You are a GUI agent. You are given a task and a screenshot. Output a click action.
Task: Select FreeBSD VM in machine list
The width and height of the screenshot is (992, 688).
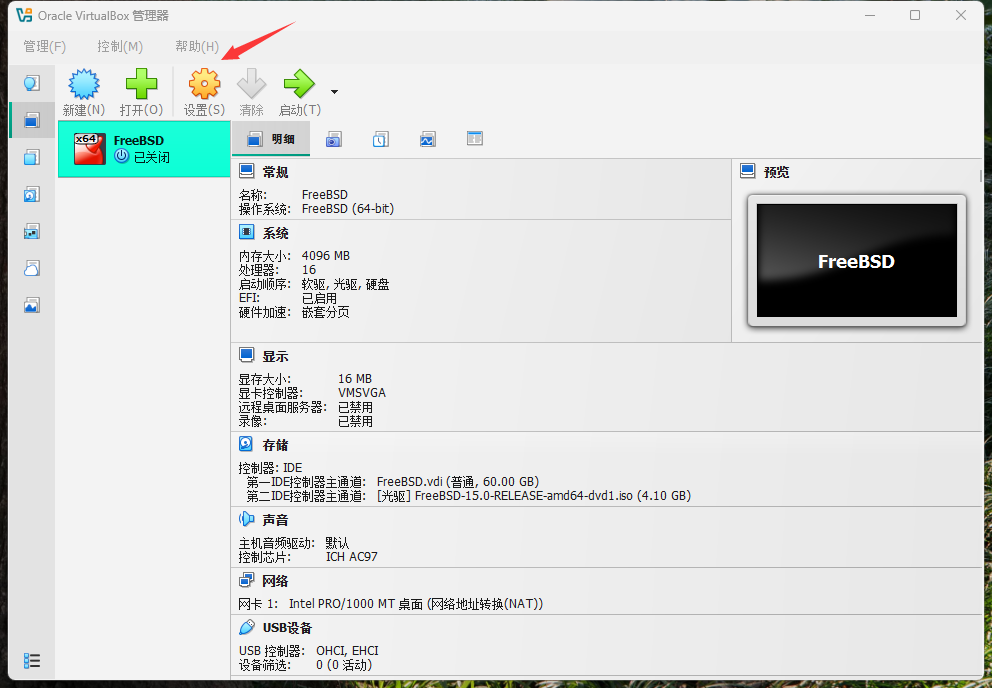[144, 149]
